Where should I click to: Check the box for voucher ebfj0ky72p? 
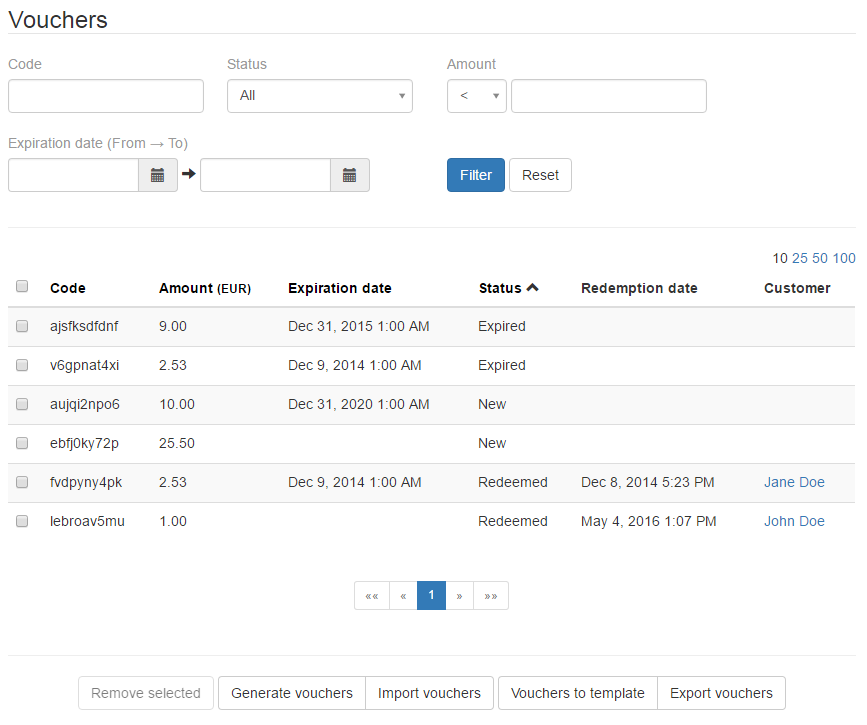click(22, 443)
